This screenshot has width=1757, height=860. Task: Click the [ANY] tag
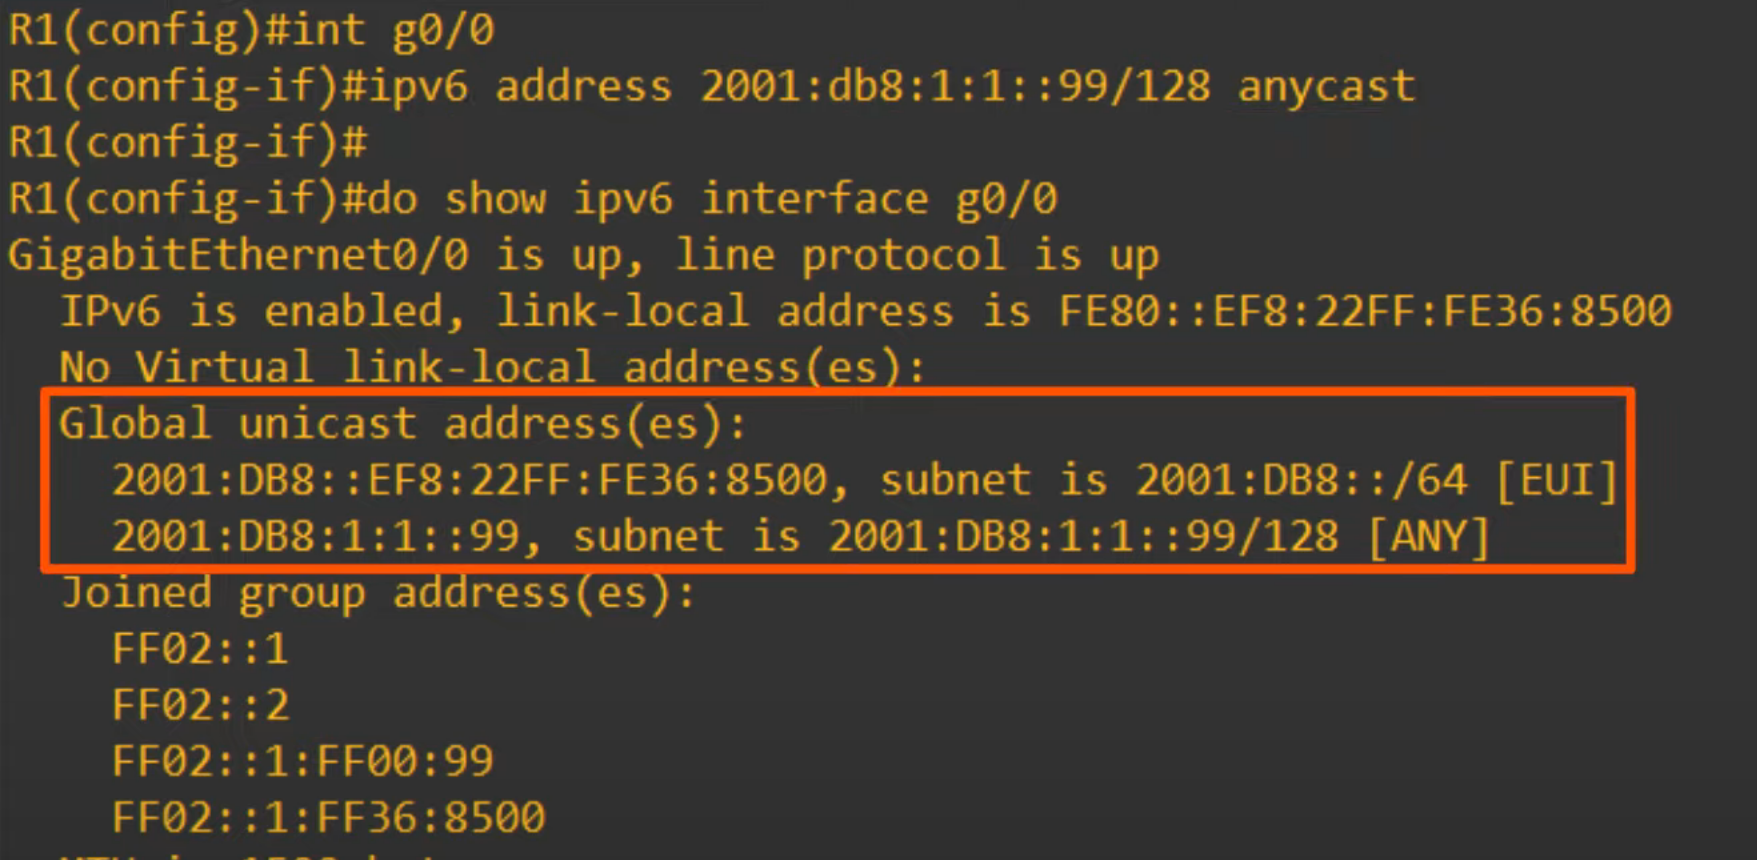pyautogui.click(x=1429, y=537)
